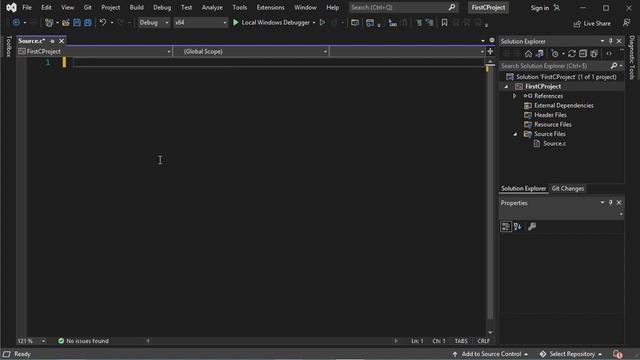
Task: Switch to the Git Changes tab
Action: tap(568, 189)
